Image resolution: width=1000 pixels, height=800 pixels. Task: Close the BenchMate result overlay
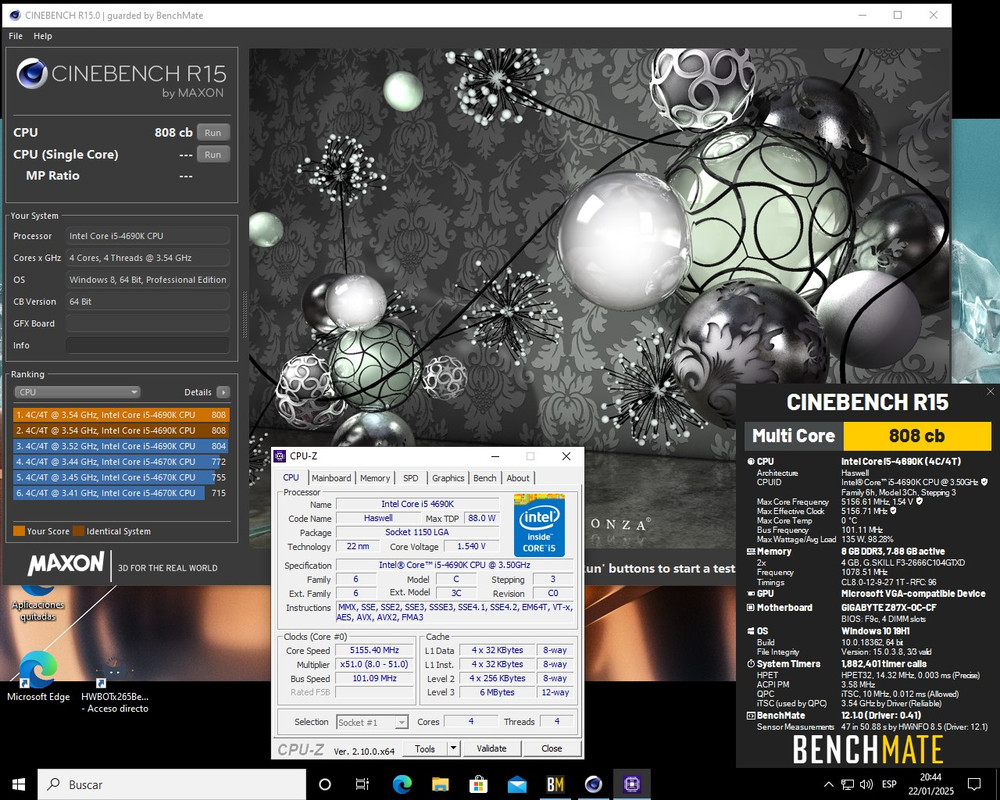tap(990, 392)
